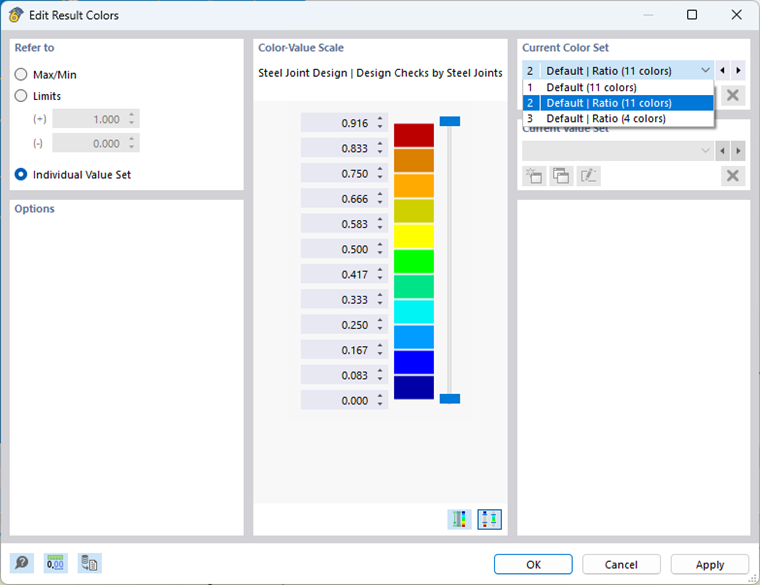This screenshot has height=585, width=760.
Task: Click the positive limit 1.000 field
Action: (96, 119)
